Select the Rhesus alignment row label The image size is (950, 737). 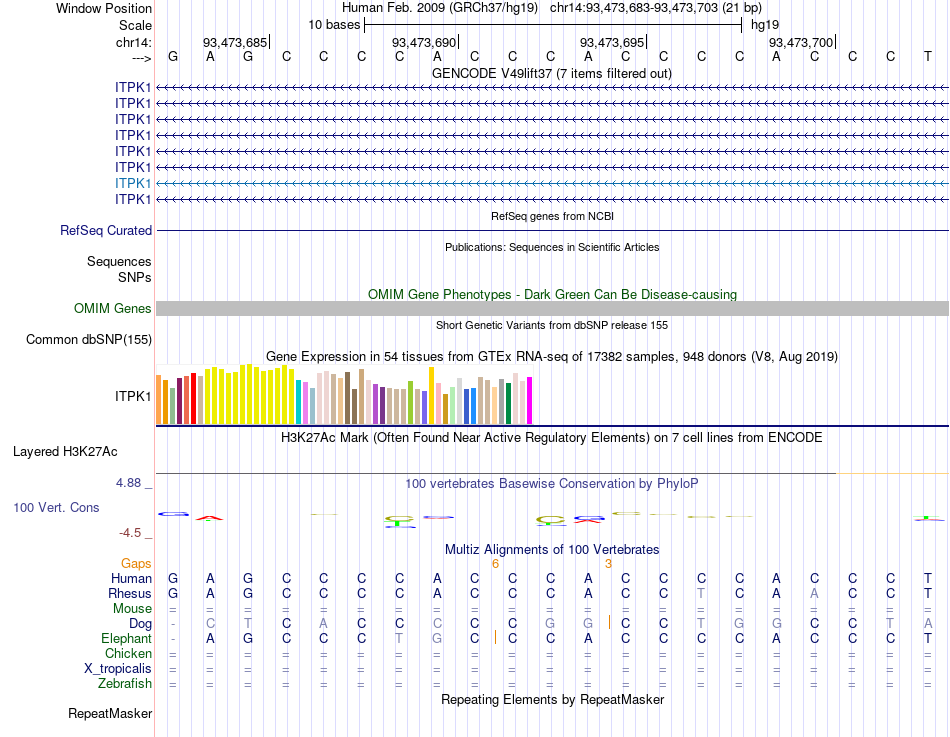coord(130,593)
